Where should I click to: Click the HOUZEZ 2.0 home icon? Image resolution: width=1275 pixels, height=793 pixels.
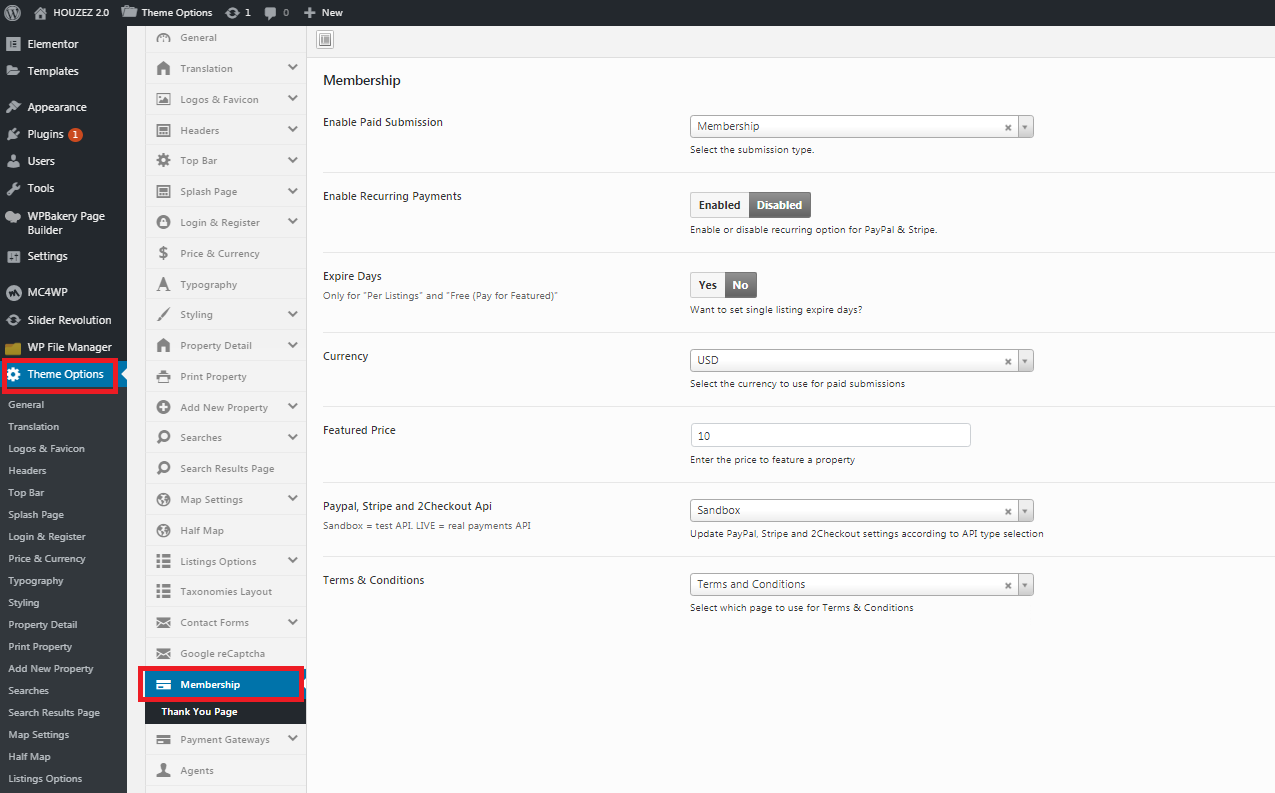click(40, 12)
